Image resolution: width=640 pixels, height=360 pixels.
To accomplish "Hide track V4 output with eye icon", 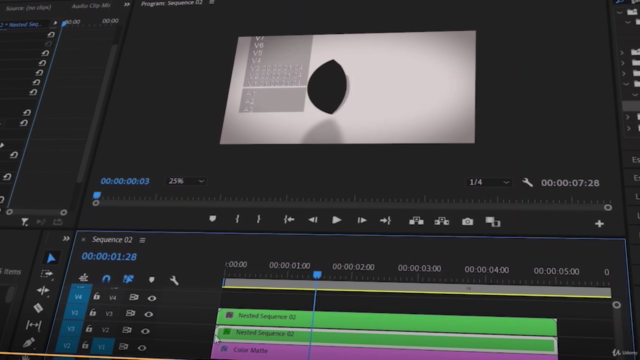I will tap(152, 298).
